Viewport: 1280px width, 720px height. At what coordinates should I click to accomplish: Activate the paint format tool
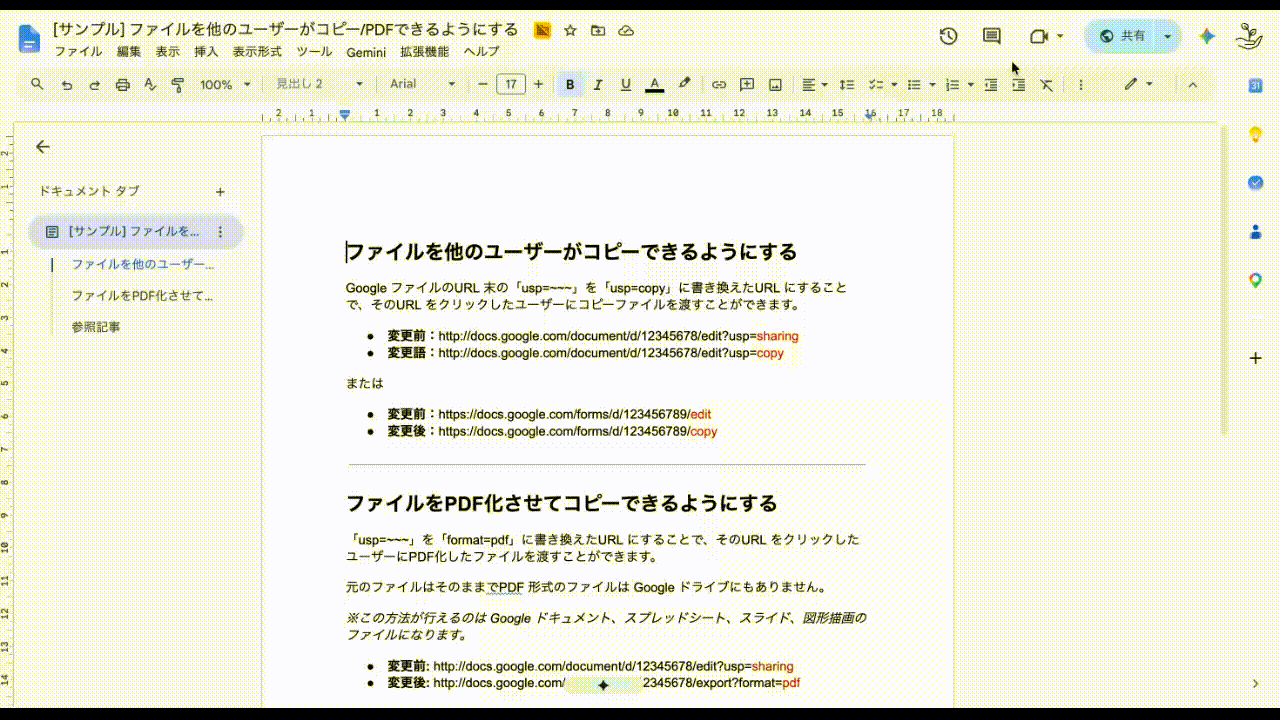point(178,85)
